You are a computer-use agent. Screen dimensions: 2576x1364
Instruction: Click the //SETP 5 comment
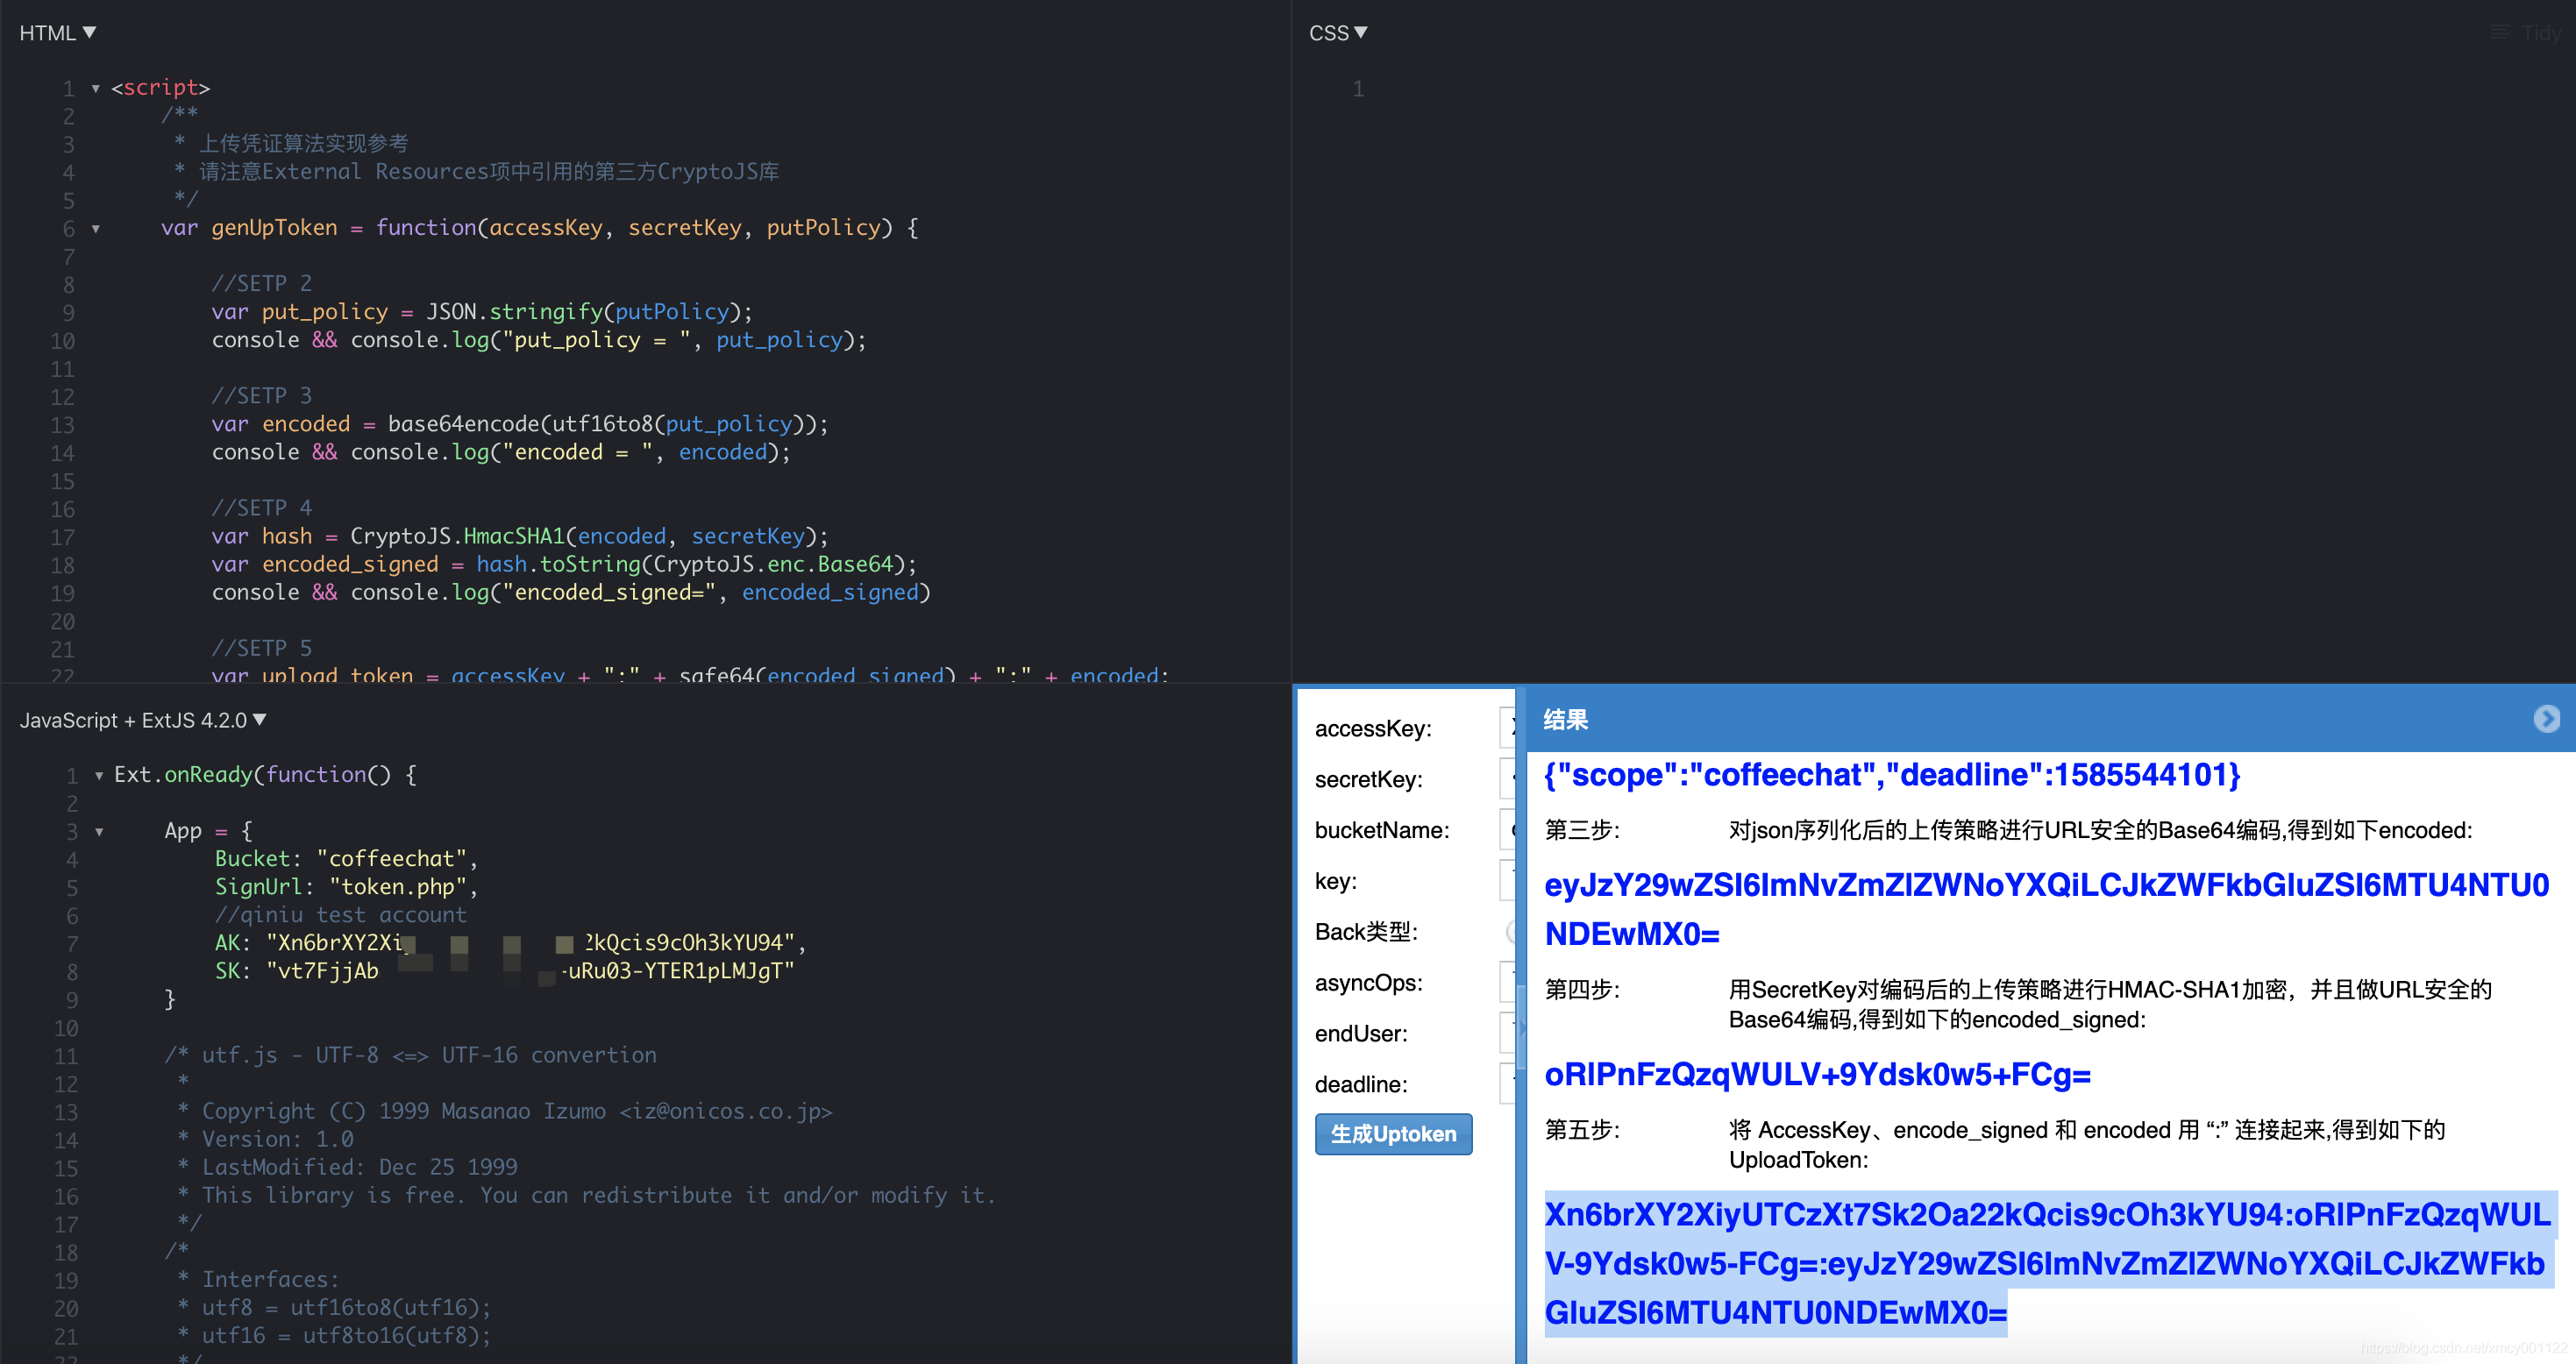261,648
